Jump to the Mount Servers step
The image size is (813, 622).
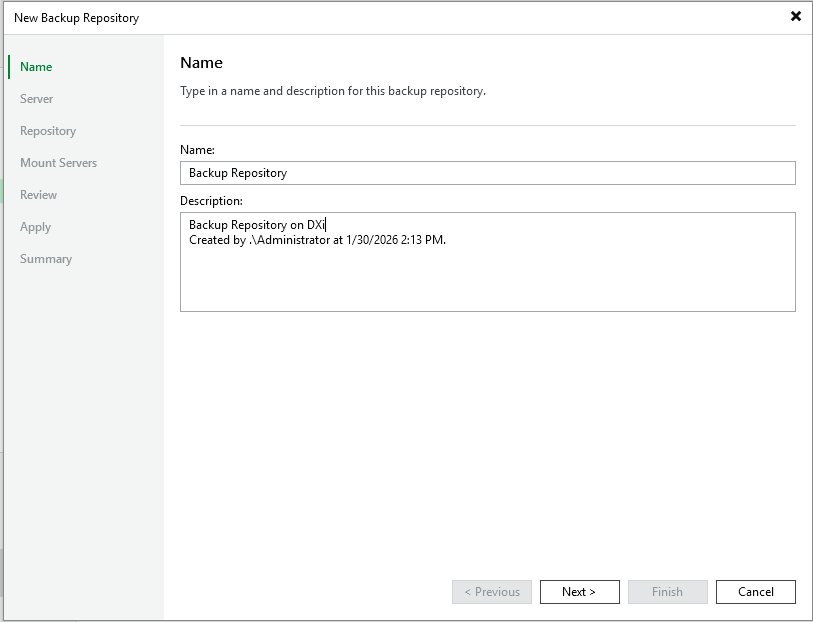[58, 163]
